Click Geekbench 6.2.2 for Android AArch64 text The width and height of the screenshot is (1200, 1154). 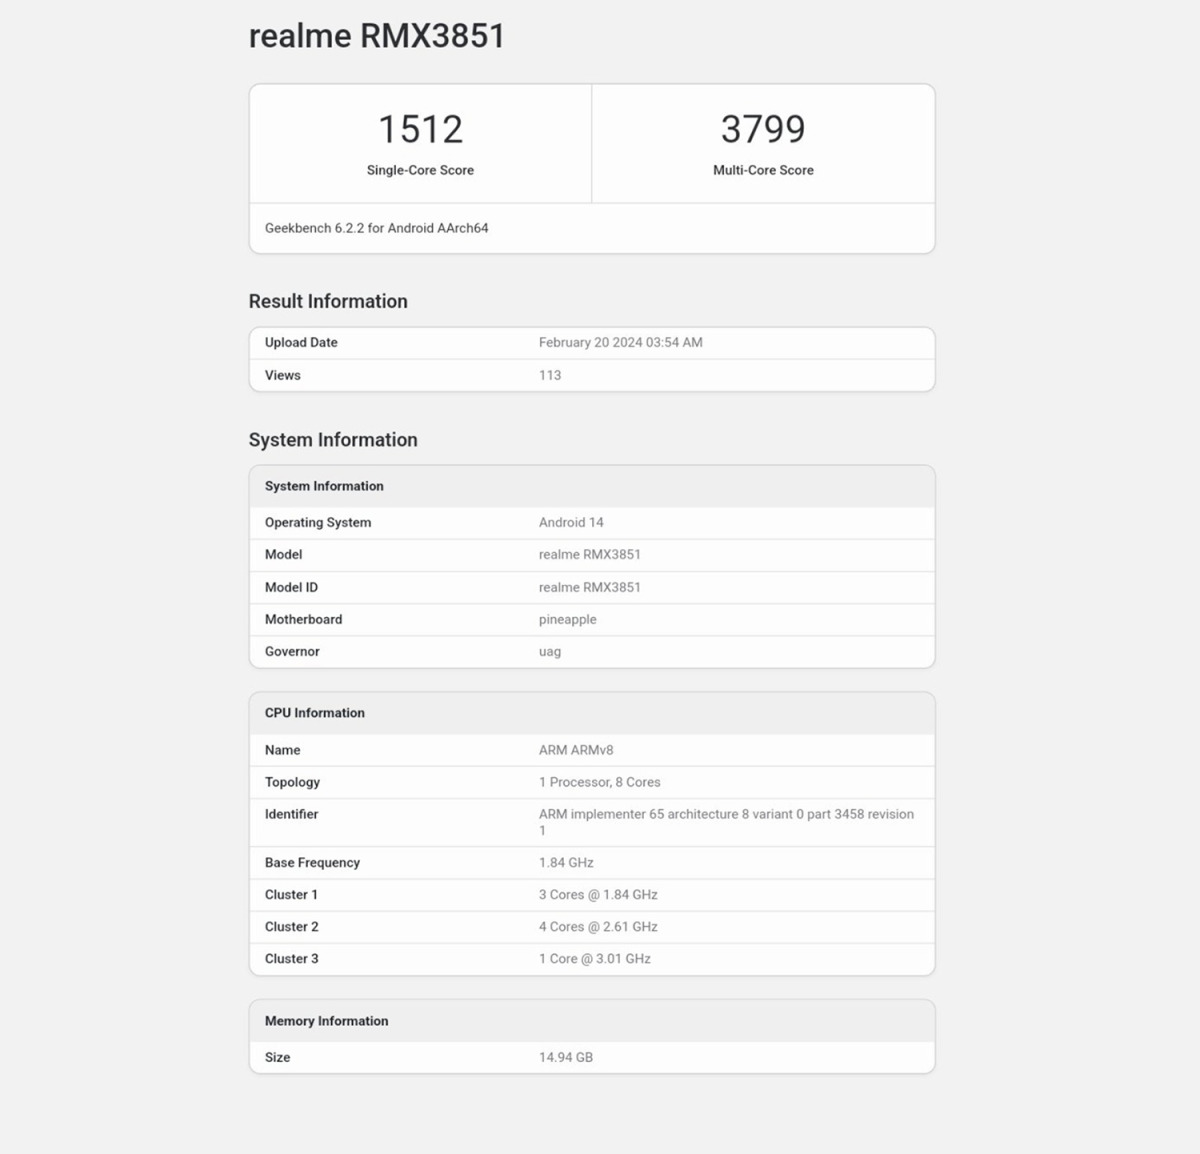click(x=376, y=228)
